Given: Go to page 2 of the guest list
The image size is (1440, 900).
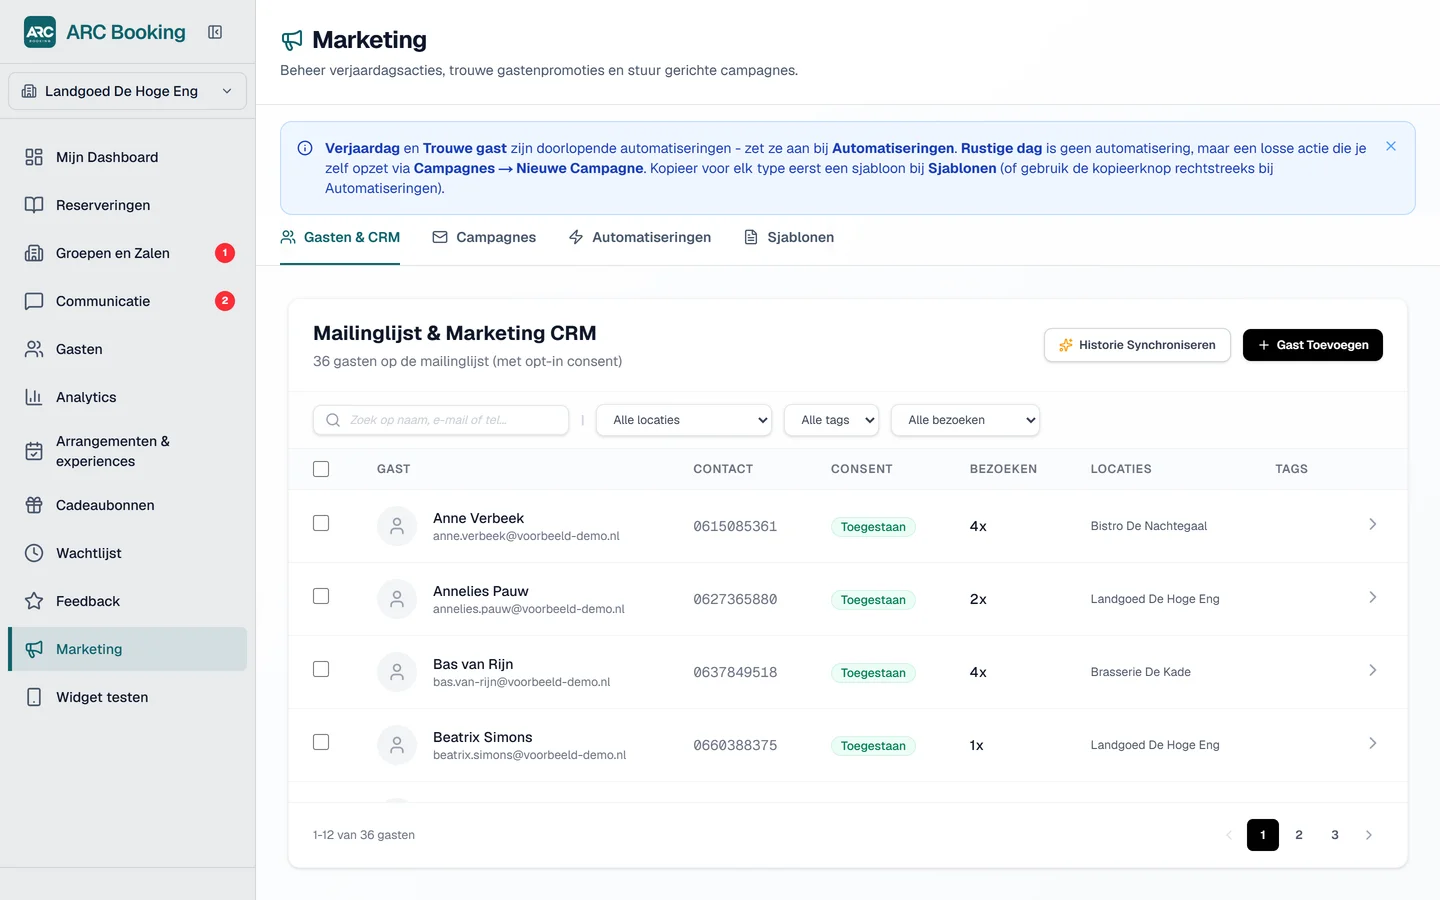Looking at the screenshot, I should pyautogui.click(x=1299, y=835).
